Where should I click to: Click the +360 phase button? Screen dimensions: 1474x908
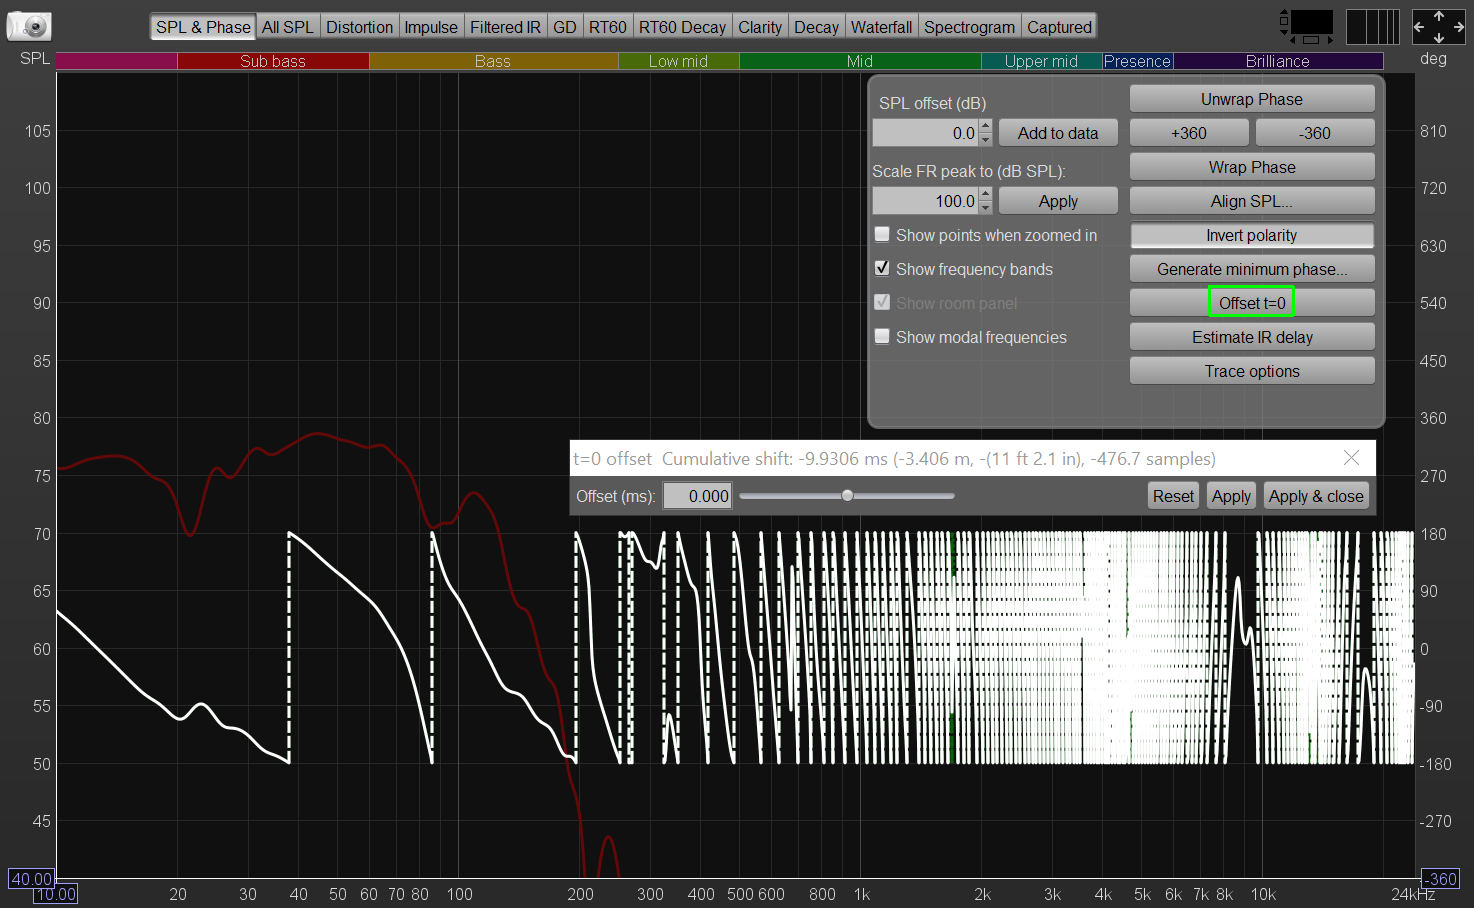tap(1189, 133)
